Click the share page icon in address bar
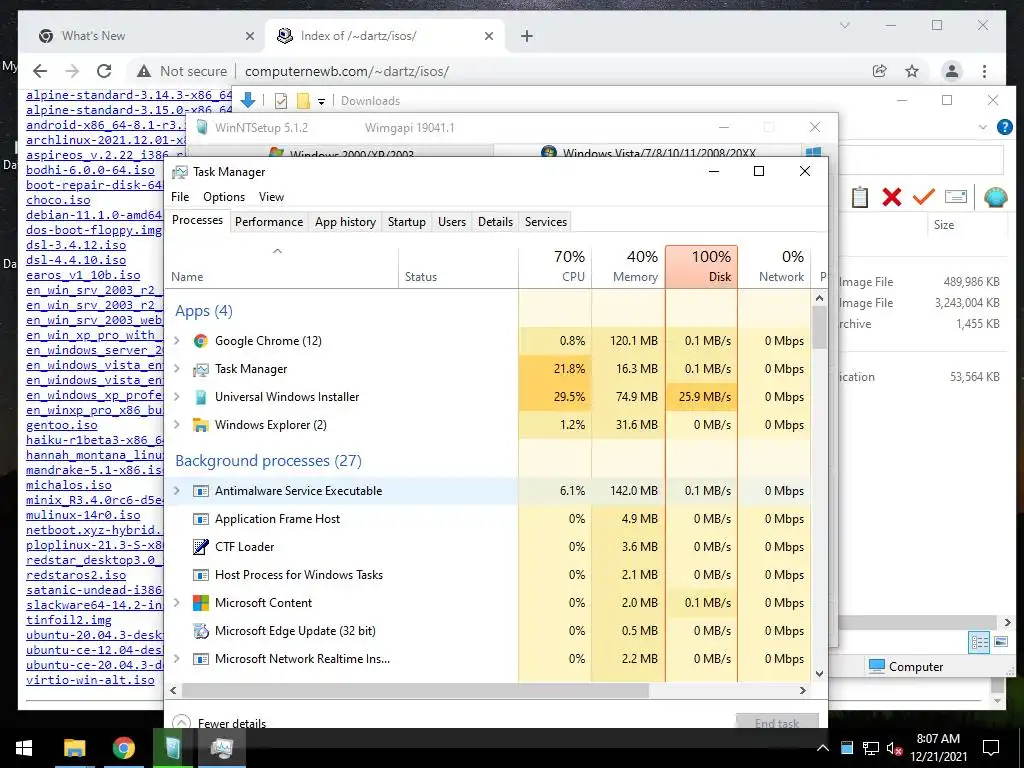The height and width of the screenshot is (768, 1024). tap(880, 71)
